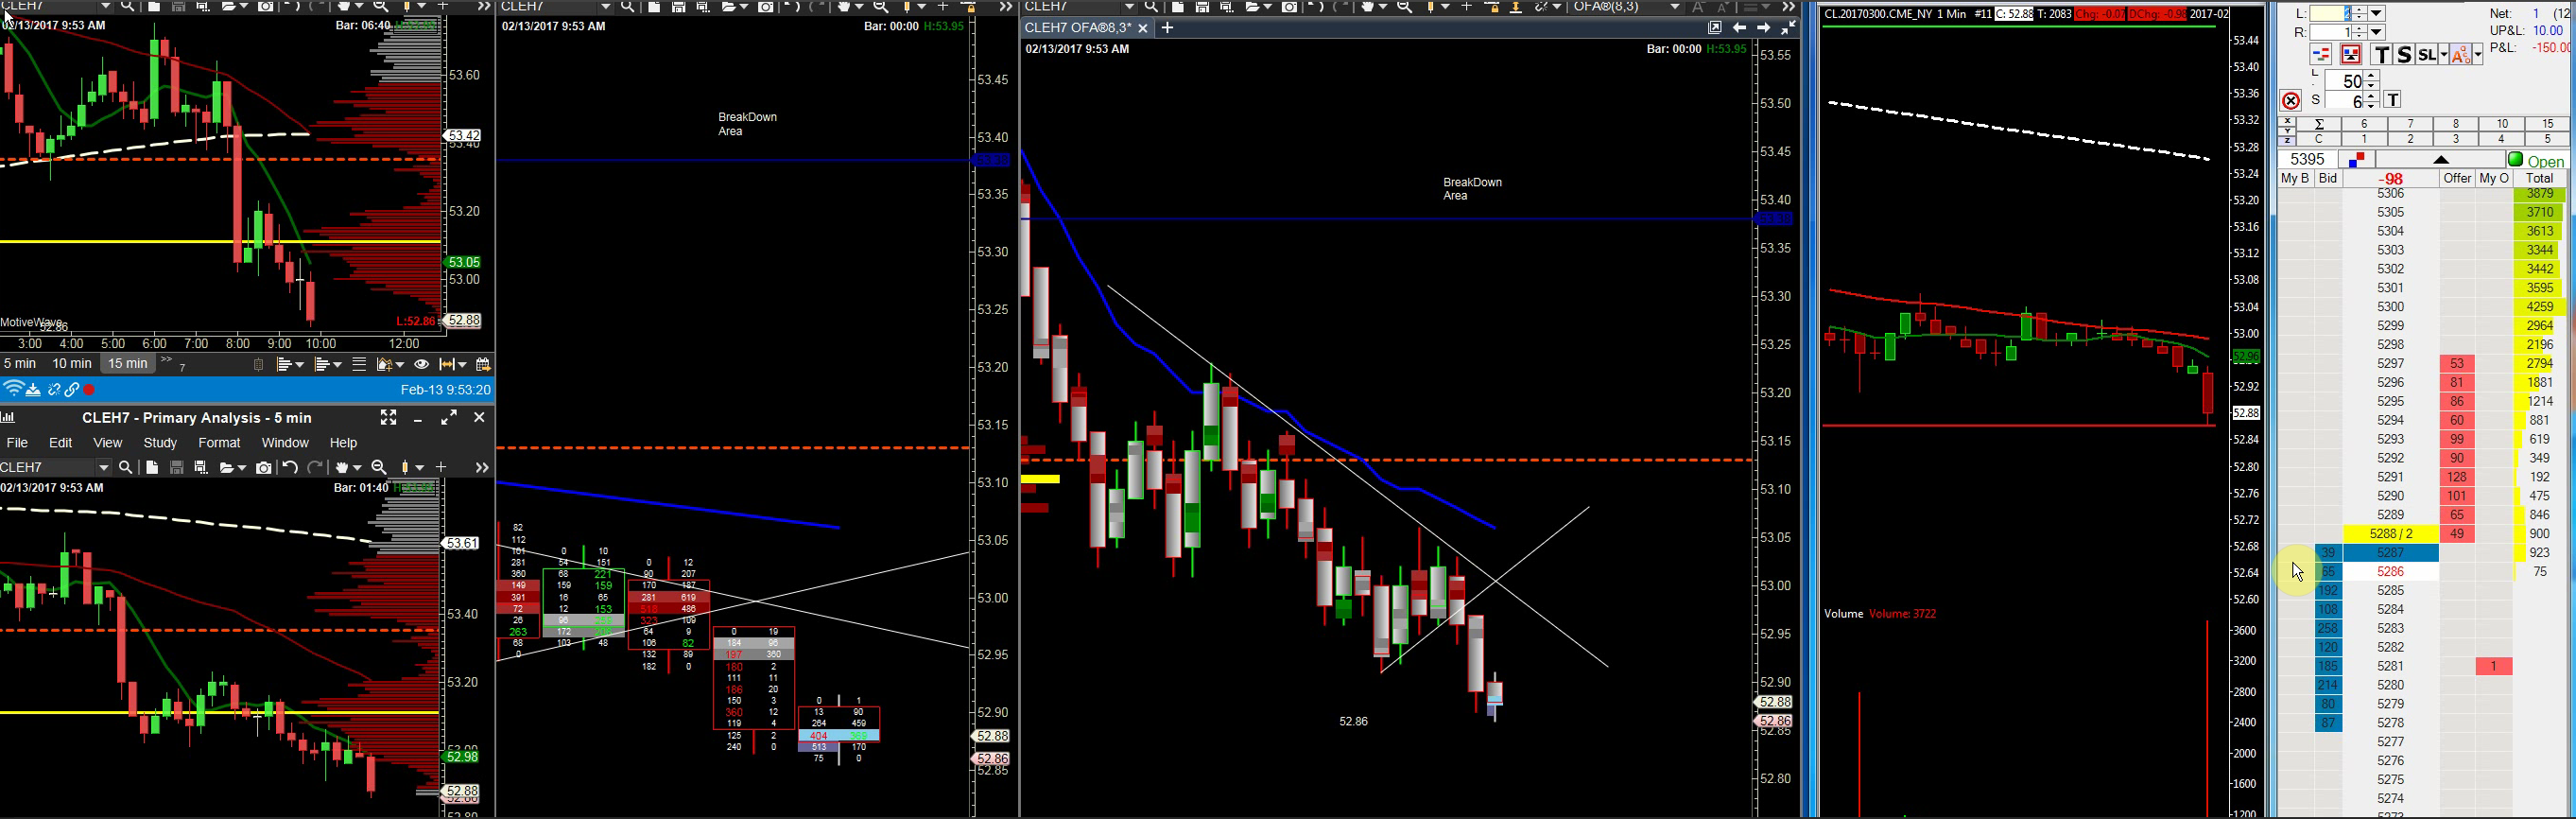The height and width of the screenshot is (819, 2576).
Task: Open the Edit menu
Action: click(x=61, y=442)
